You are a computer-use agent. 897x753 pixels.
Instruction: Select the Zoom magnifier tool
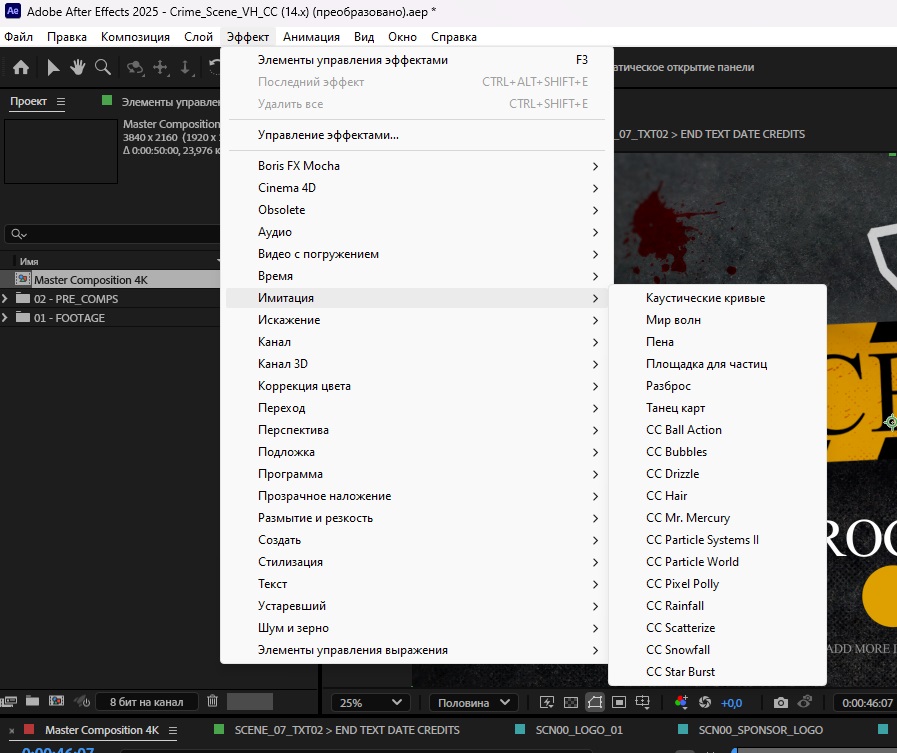(102, 68)
